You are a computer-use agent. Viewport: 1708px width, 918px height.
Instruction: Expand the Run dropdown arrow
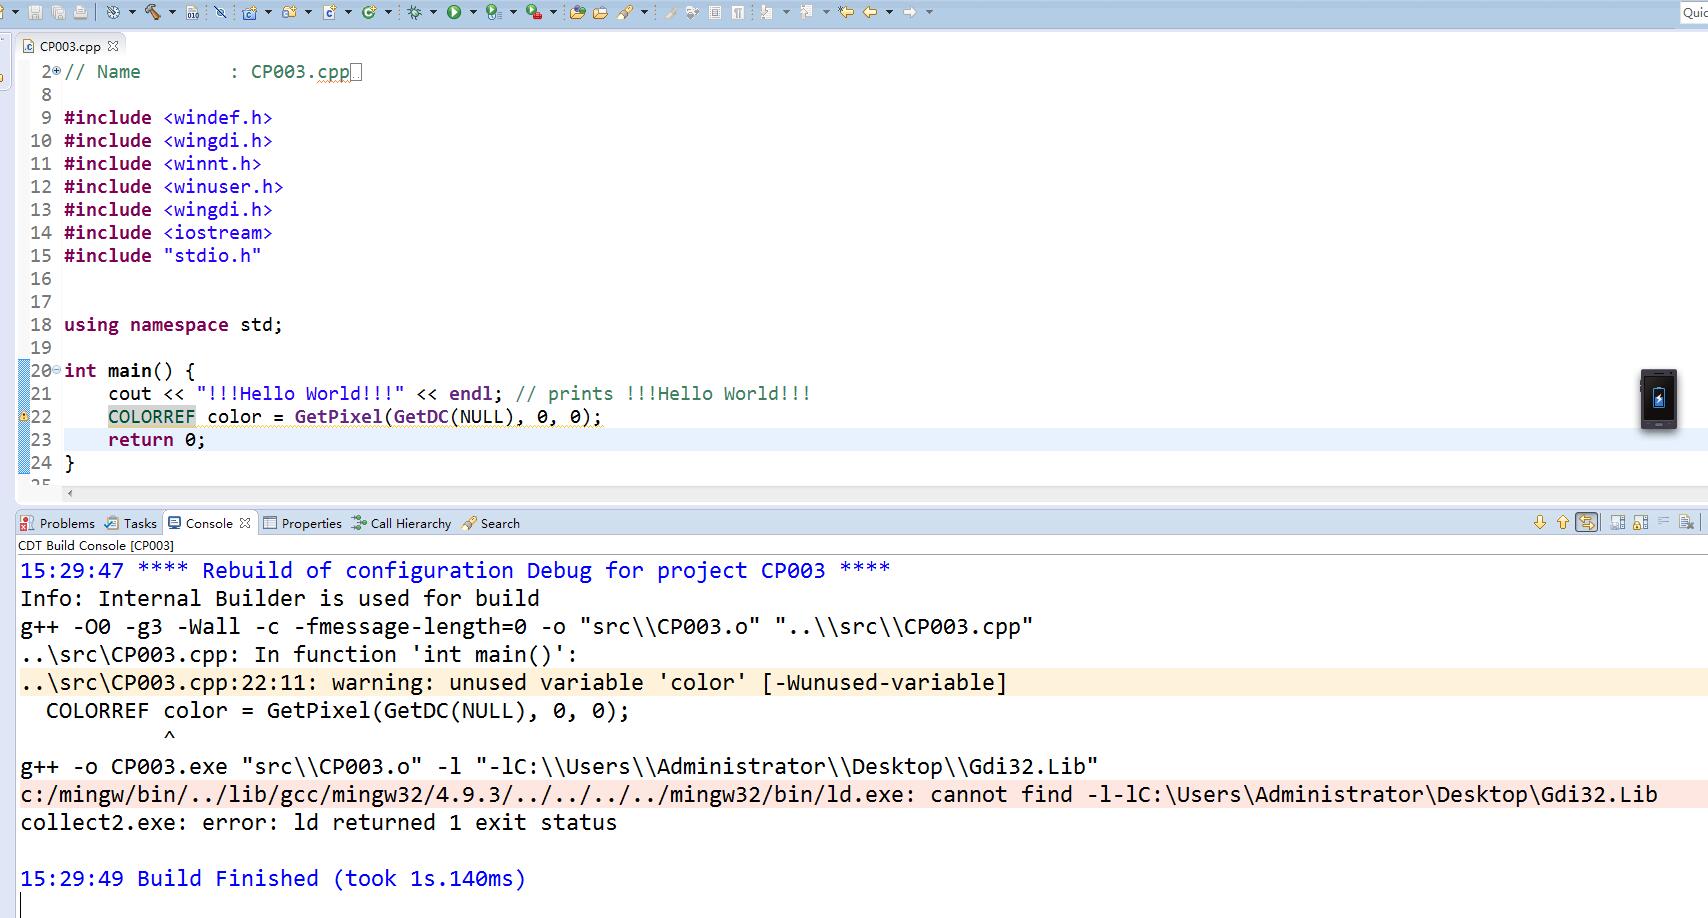pos(473,12)
